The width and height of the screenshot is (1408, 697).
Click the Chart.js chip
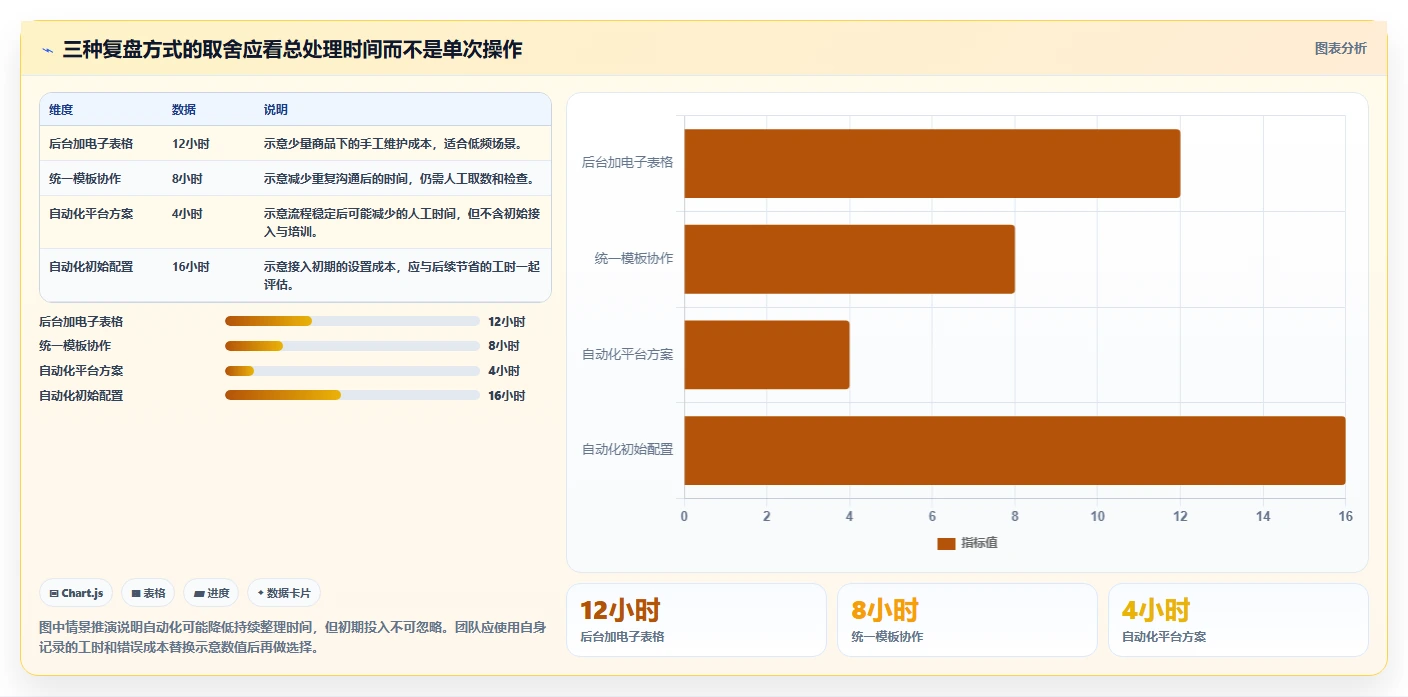(76, 593)
